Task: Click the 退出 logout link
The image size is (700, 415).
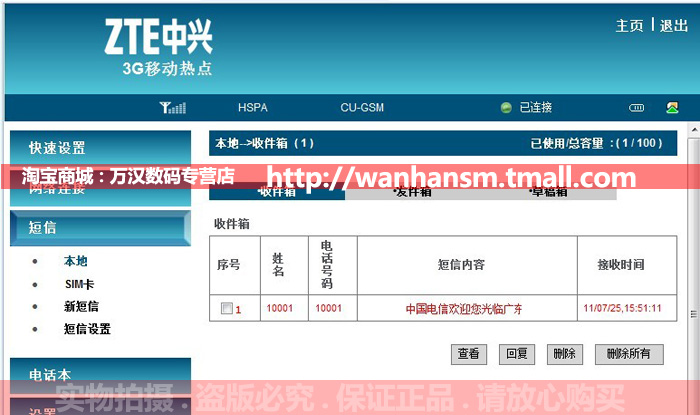Action: pyautogui.click(x=674, y=26)
